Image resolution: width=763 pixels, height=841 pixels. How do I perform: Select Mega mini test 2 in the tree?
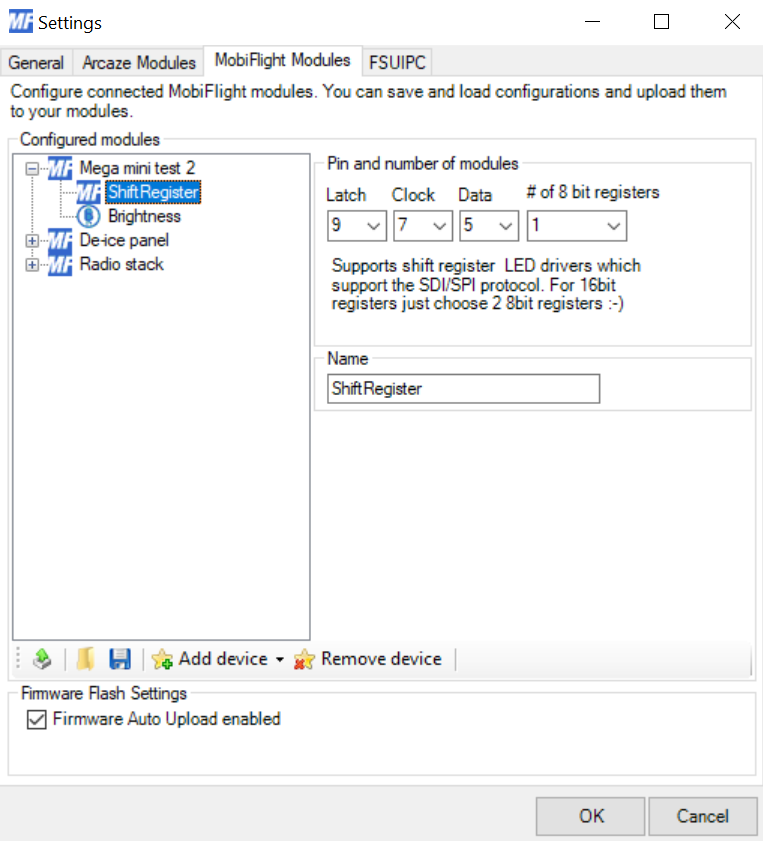pyautogui.click(x=137, y=168)
